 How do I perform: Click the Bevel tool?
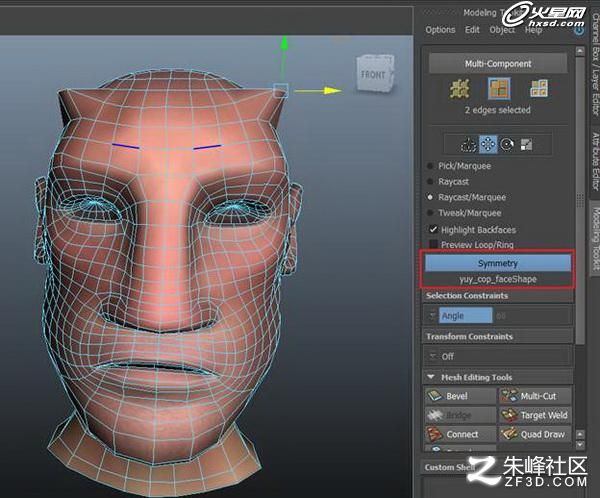click(460, 396)
